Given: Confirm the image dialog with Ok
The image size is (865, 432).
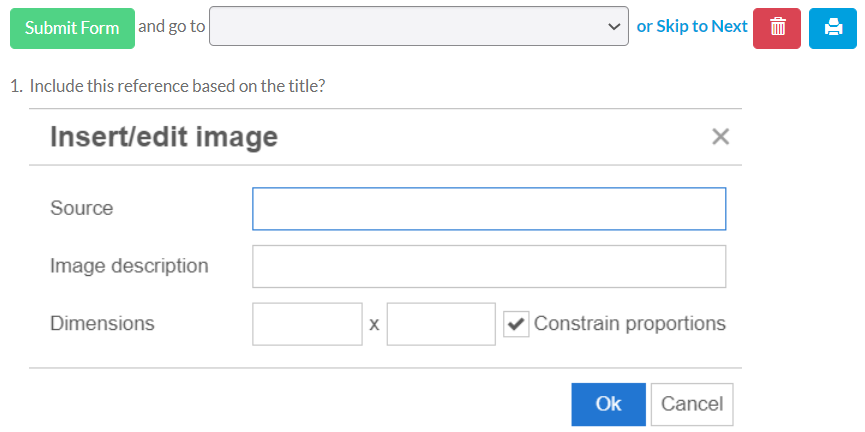Looking at the screenshot, I should tap(608, 404).
